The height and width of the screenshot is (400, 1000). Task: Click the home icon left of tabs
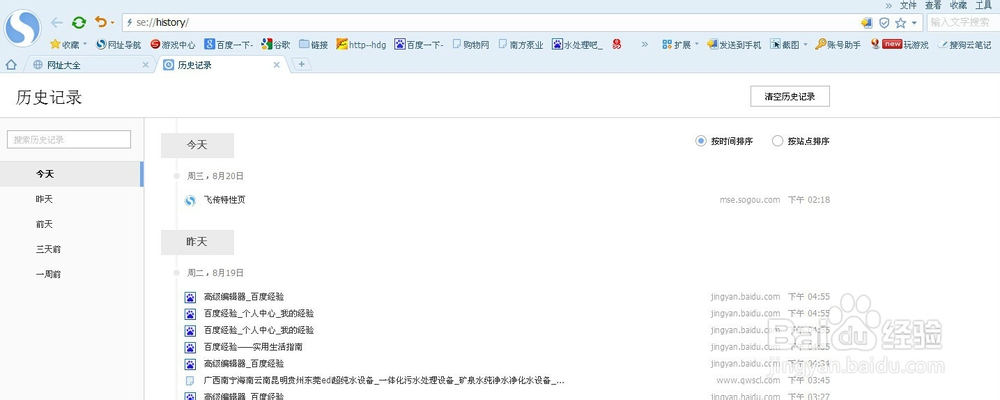[11, 64]
